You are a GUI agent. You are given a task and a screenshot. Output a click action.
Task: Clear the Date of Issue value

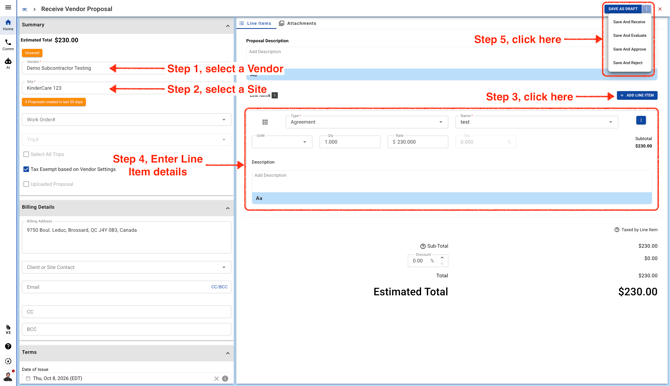pos(216,378)
